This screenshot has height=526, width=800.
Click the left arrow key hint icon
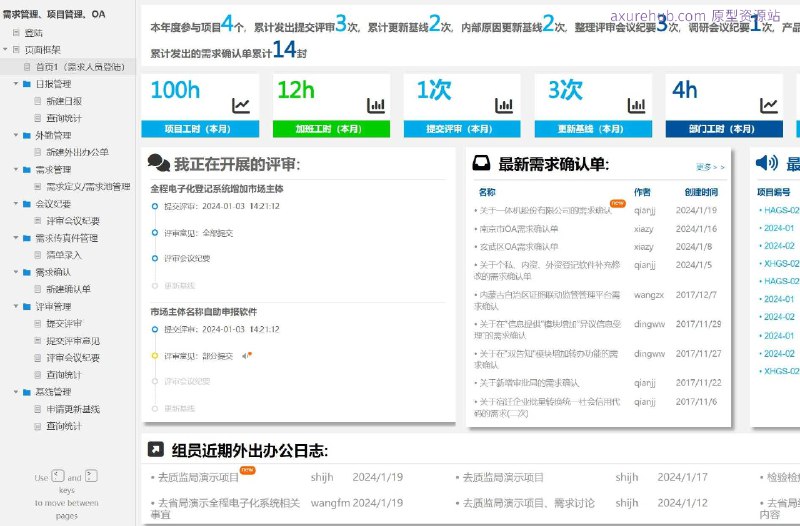pyautogui.click(x=58, y=476)
